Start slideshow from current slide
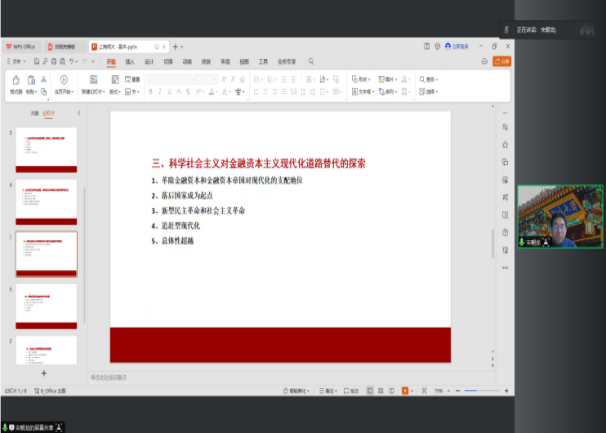The height and width of the screenshot is (433, 606). coord(63,79)
